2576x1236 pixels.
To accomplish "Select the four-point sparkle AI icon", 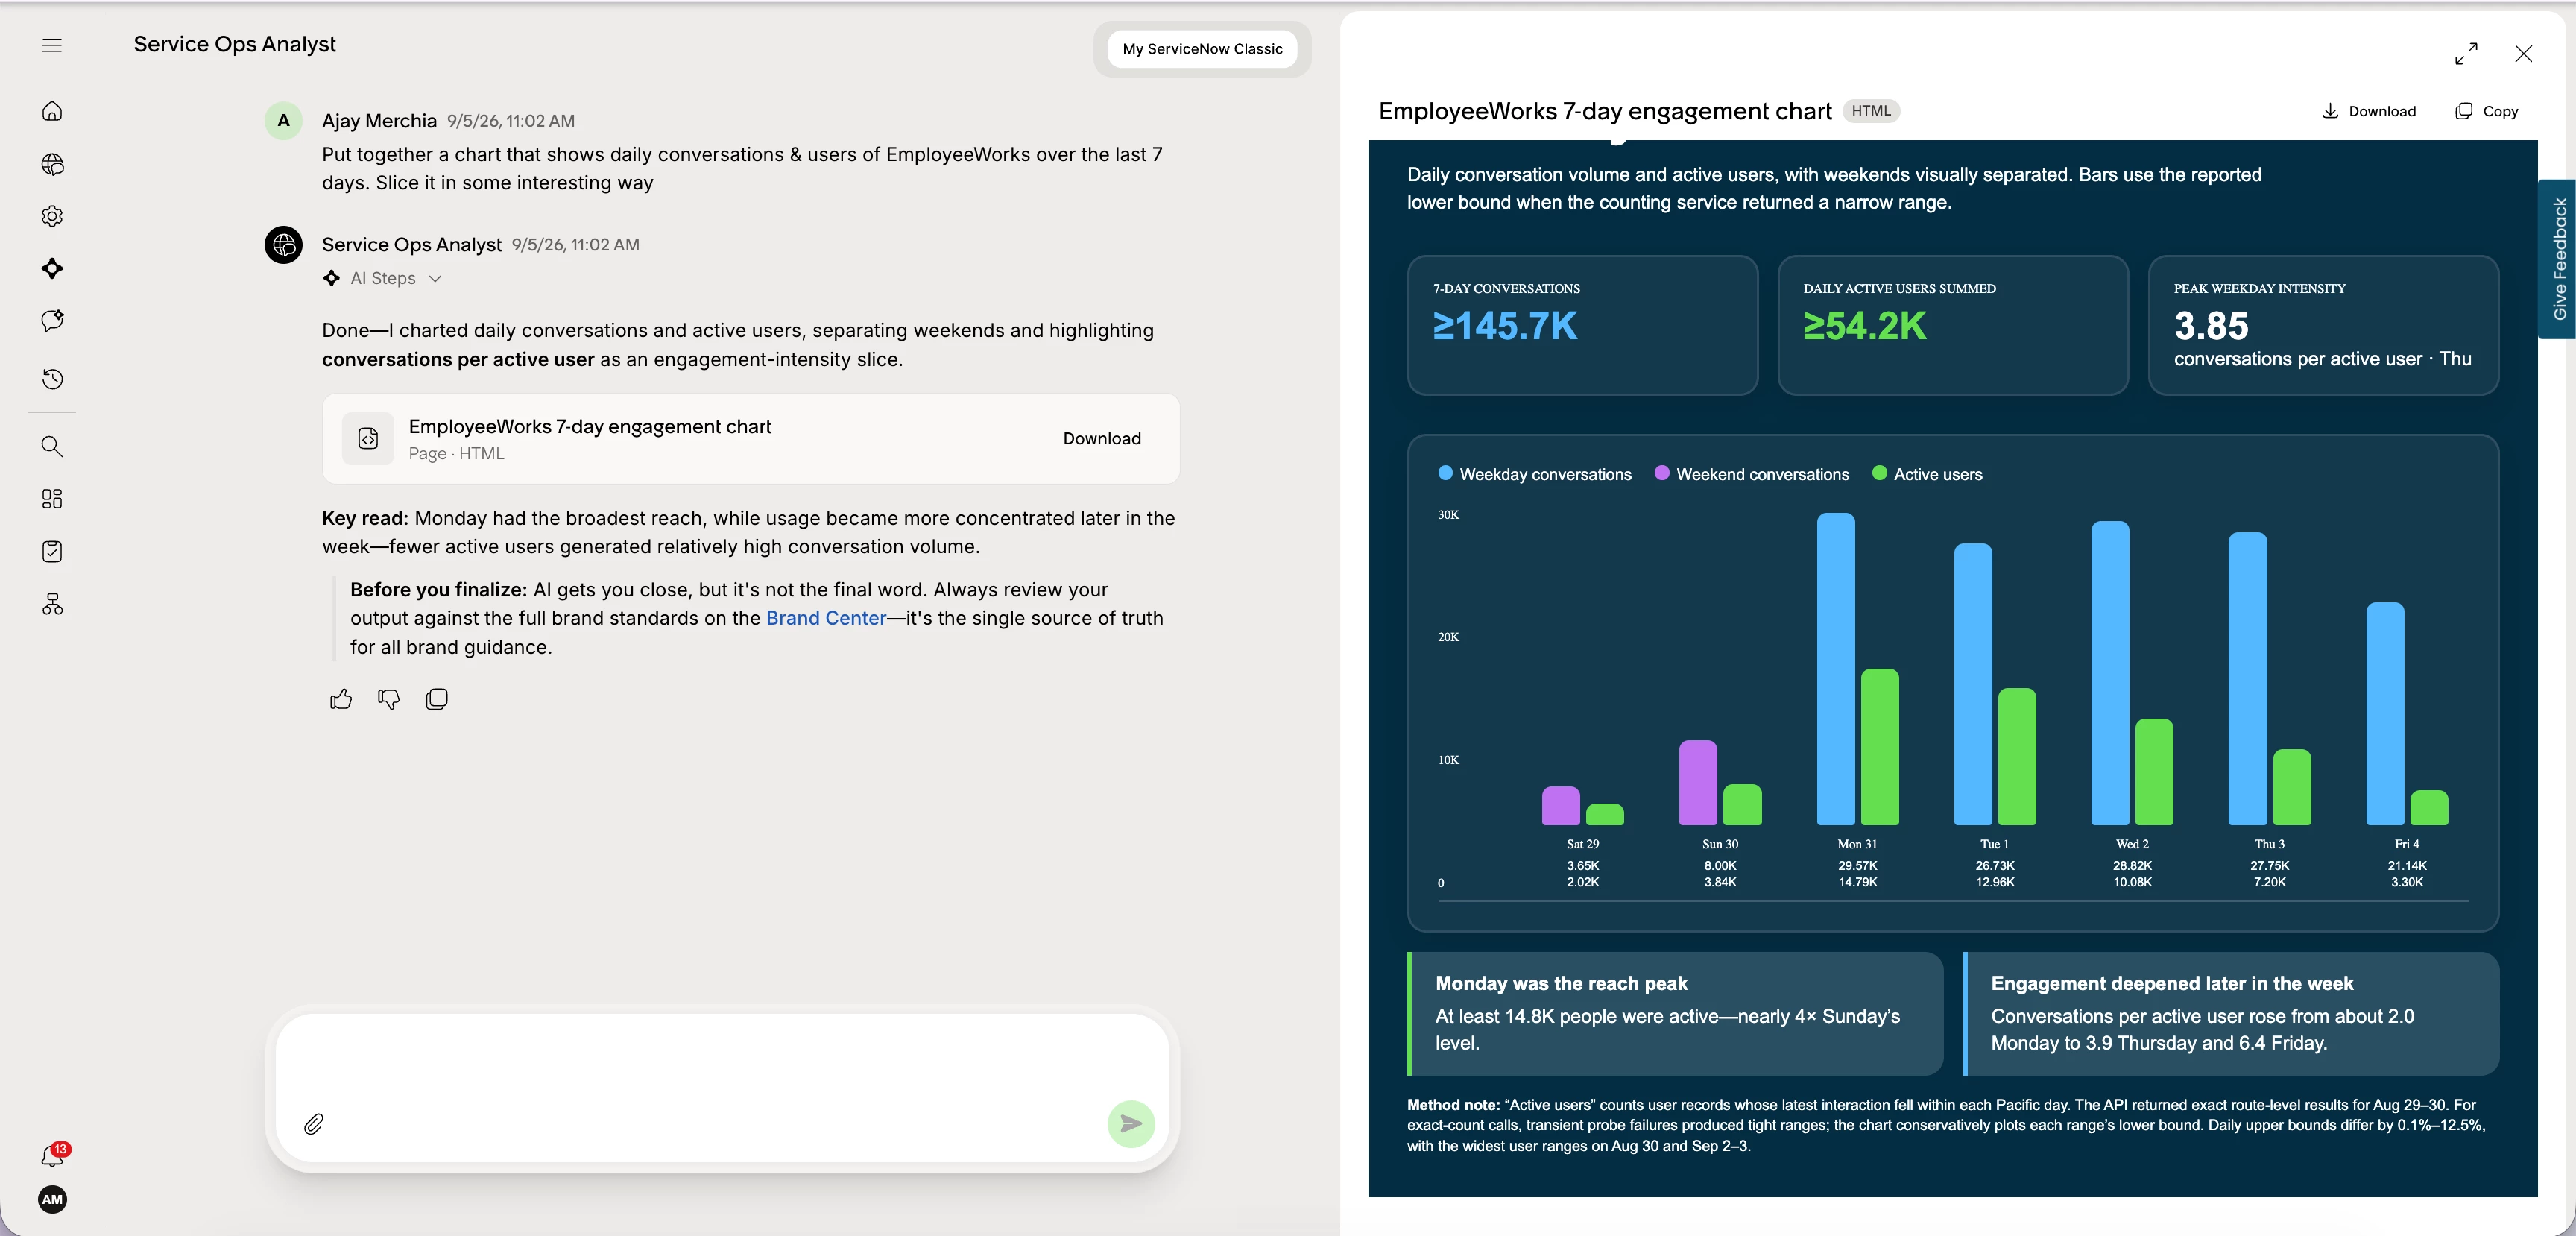I will click(52, 268).
